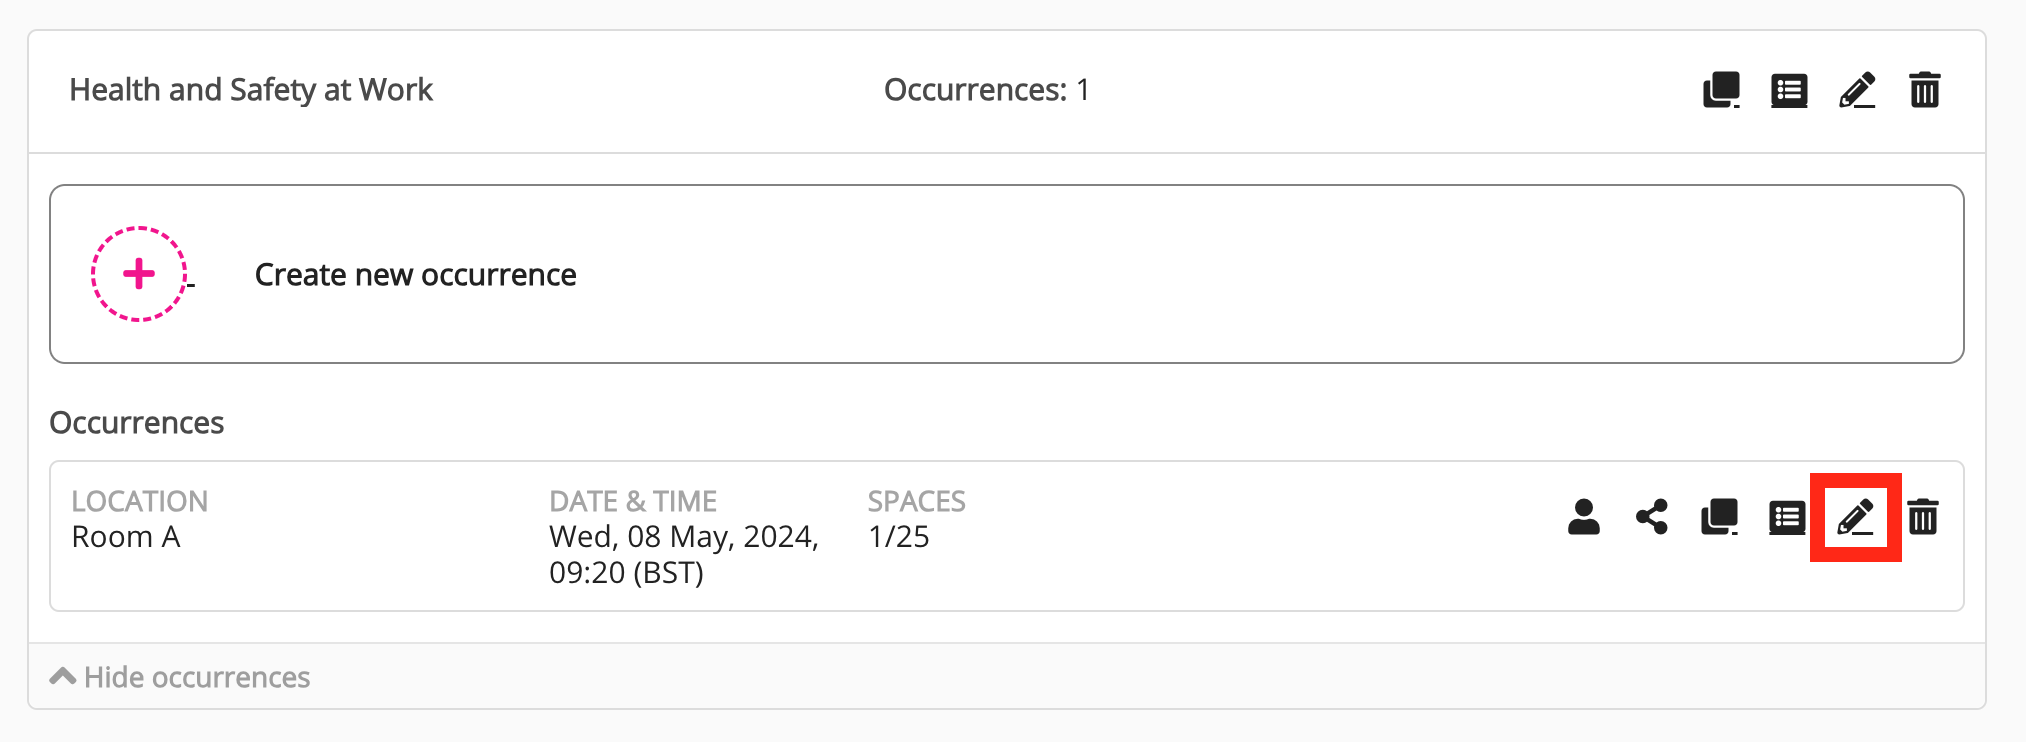Click the 1/25 spaces value
2026x742 pixels.
coord(899,537)
